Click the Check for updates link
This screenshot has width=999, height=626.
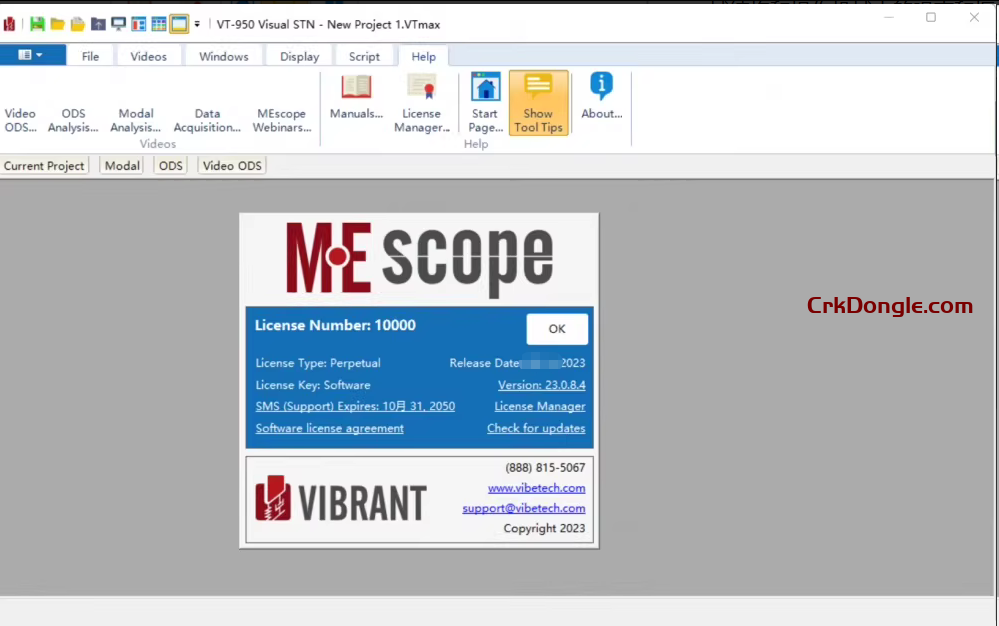click(x=536, y=428)
